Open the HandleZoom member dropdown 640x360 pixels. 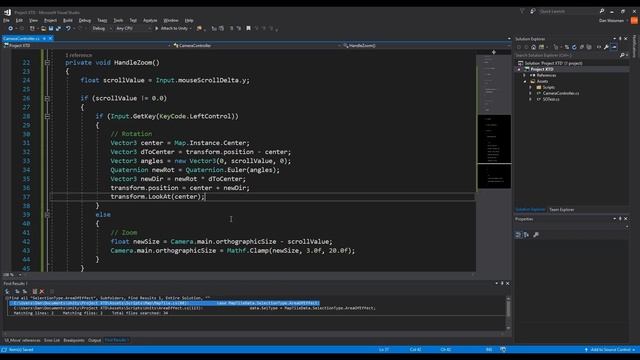coord(427,46)
